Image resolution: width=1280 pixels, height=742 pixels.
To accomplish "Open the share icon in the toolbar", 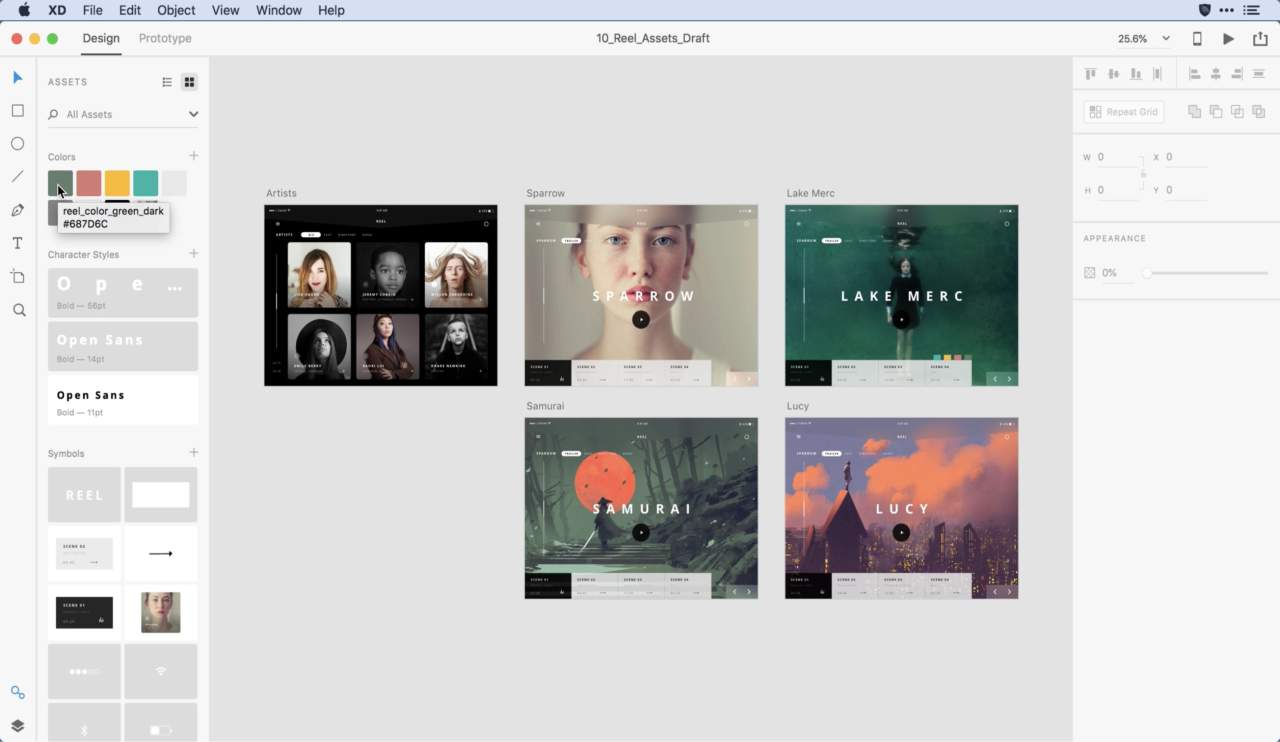I will click(1259, 39).
